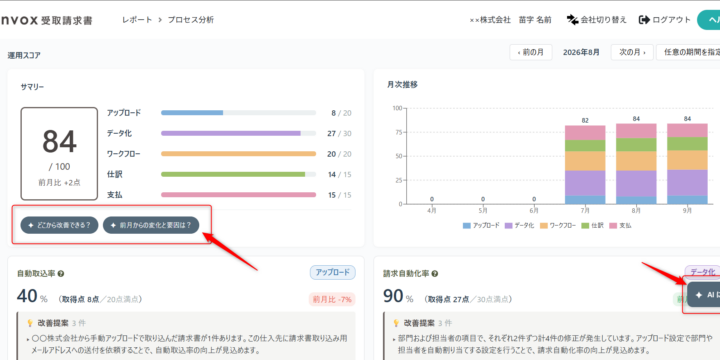The height and width of the screenshot is (360, 720).
Task: Click the アップロード score progress bar
Action: (238, 112)
